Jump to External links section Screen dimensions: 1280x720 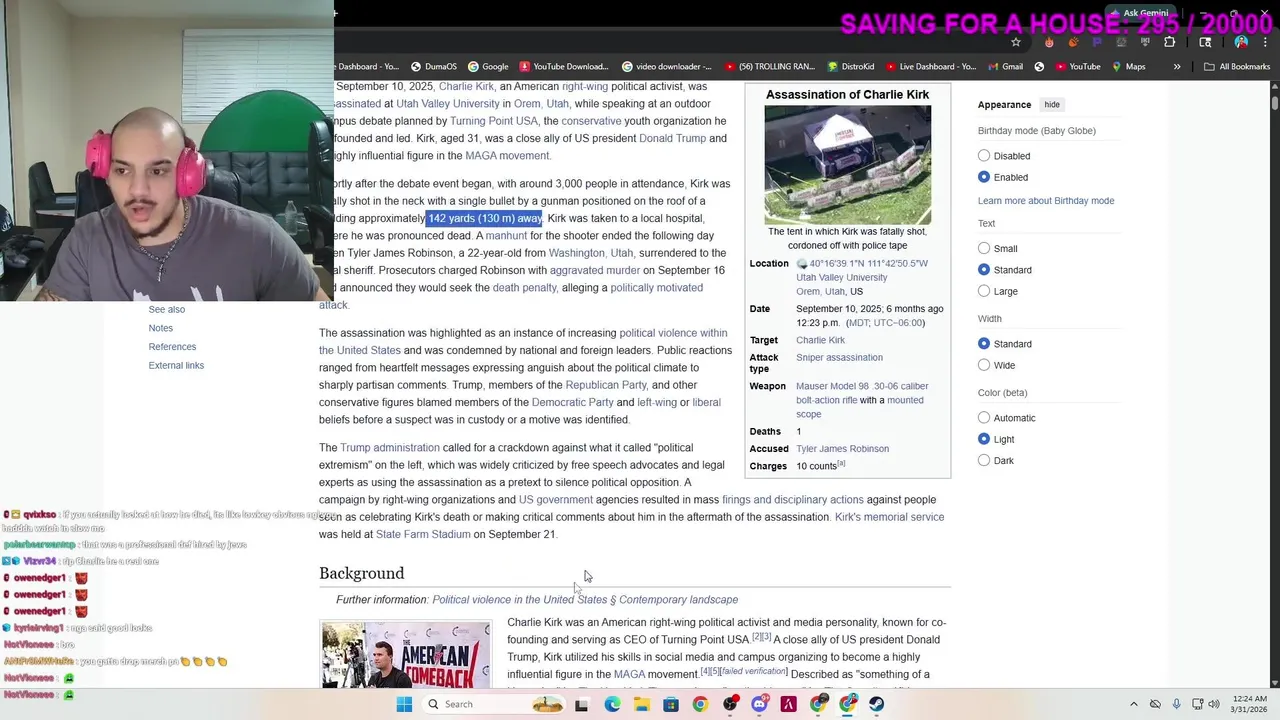(x=176, y=365)
